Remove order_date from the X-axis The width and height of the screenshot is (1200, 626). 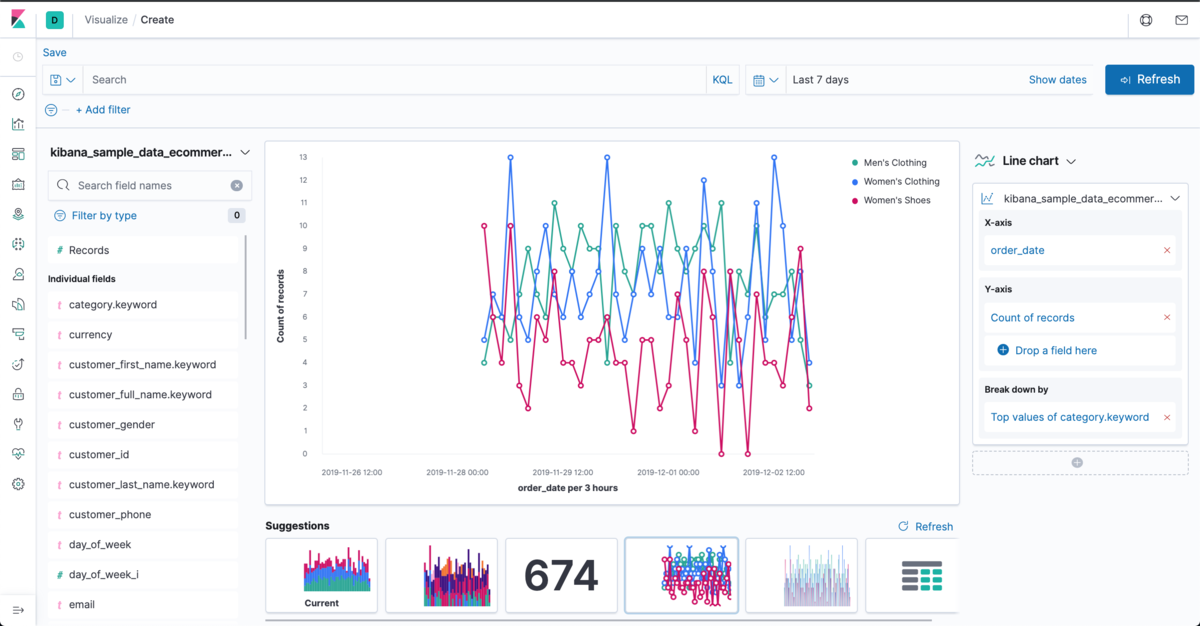(x=1167, y=250)
